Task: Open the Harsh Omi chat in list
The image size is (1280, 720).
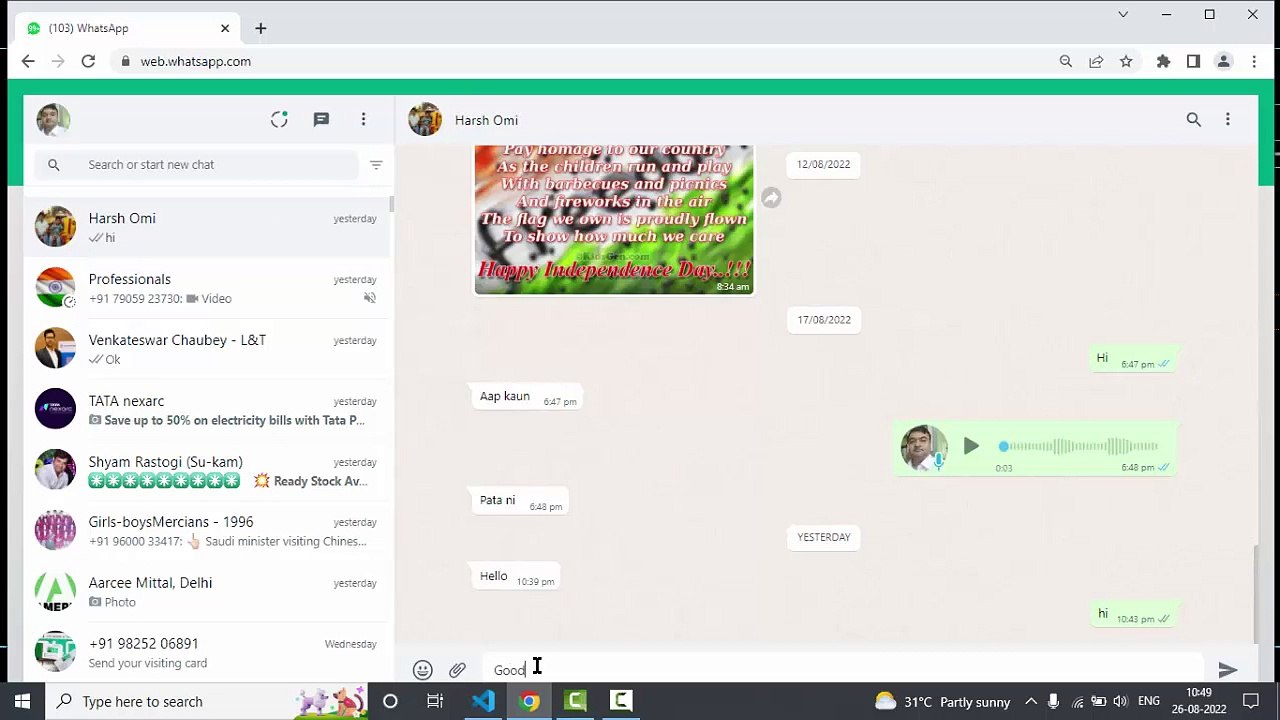Action: pos(207,227)
